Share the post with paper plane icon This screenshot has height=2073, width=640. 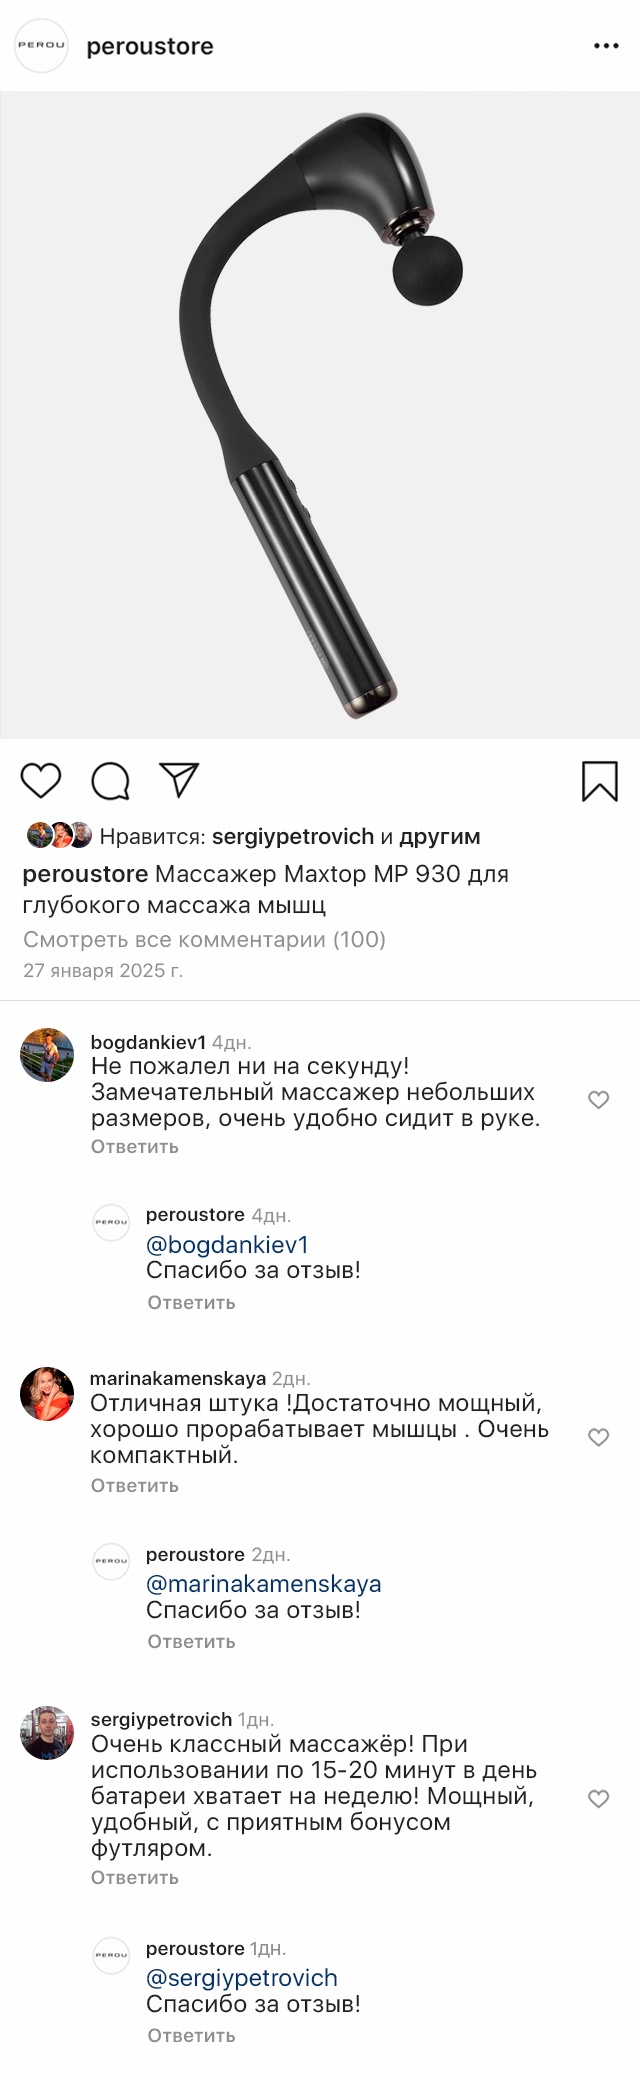(x=180, y=780)
